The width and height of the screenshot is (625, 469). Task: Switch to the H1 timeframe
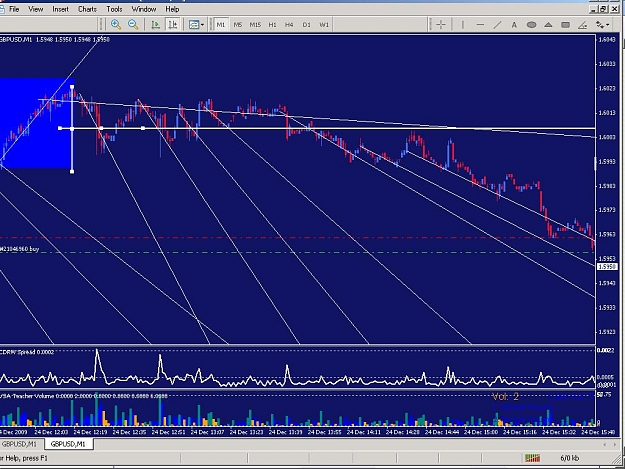point(273,25)
